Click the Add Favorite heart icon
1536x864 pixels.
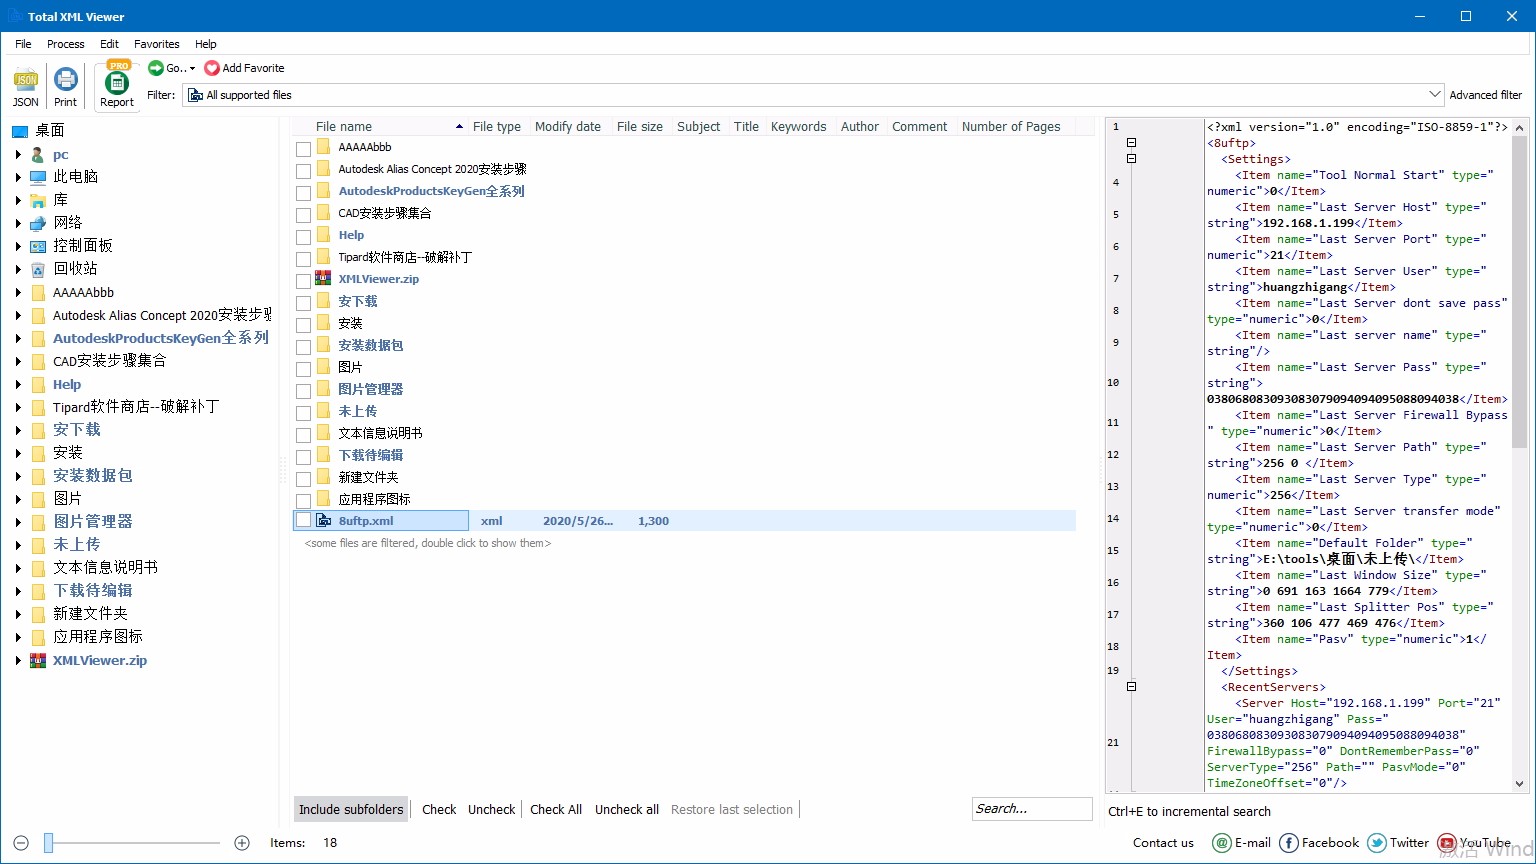click(212, 68)
